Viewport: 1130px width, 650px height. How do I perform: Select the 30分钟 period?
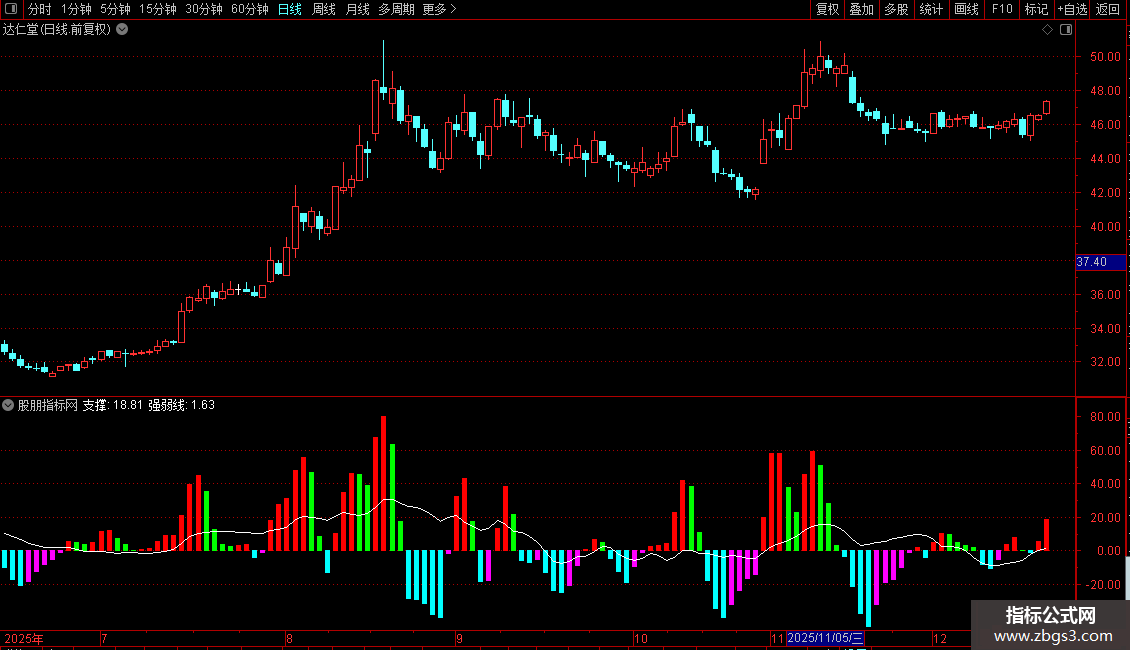(x=204, y=9)
